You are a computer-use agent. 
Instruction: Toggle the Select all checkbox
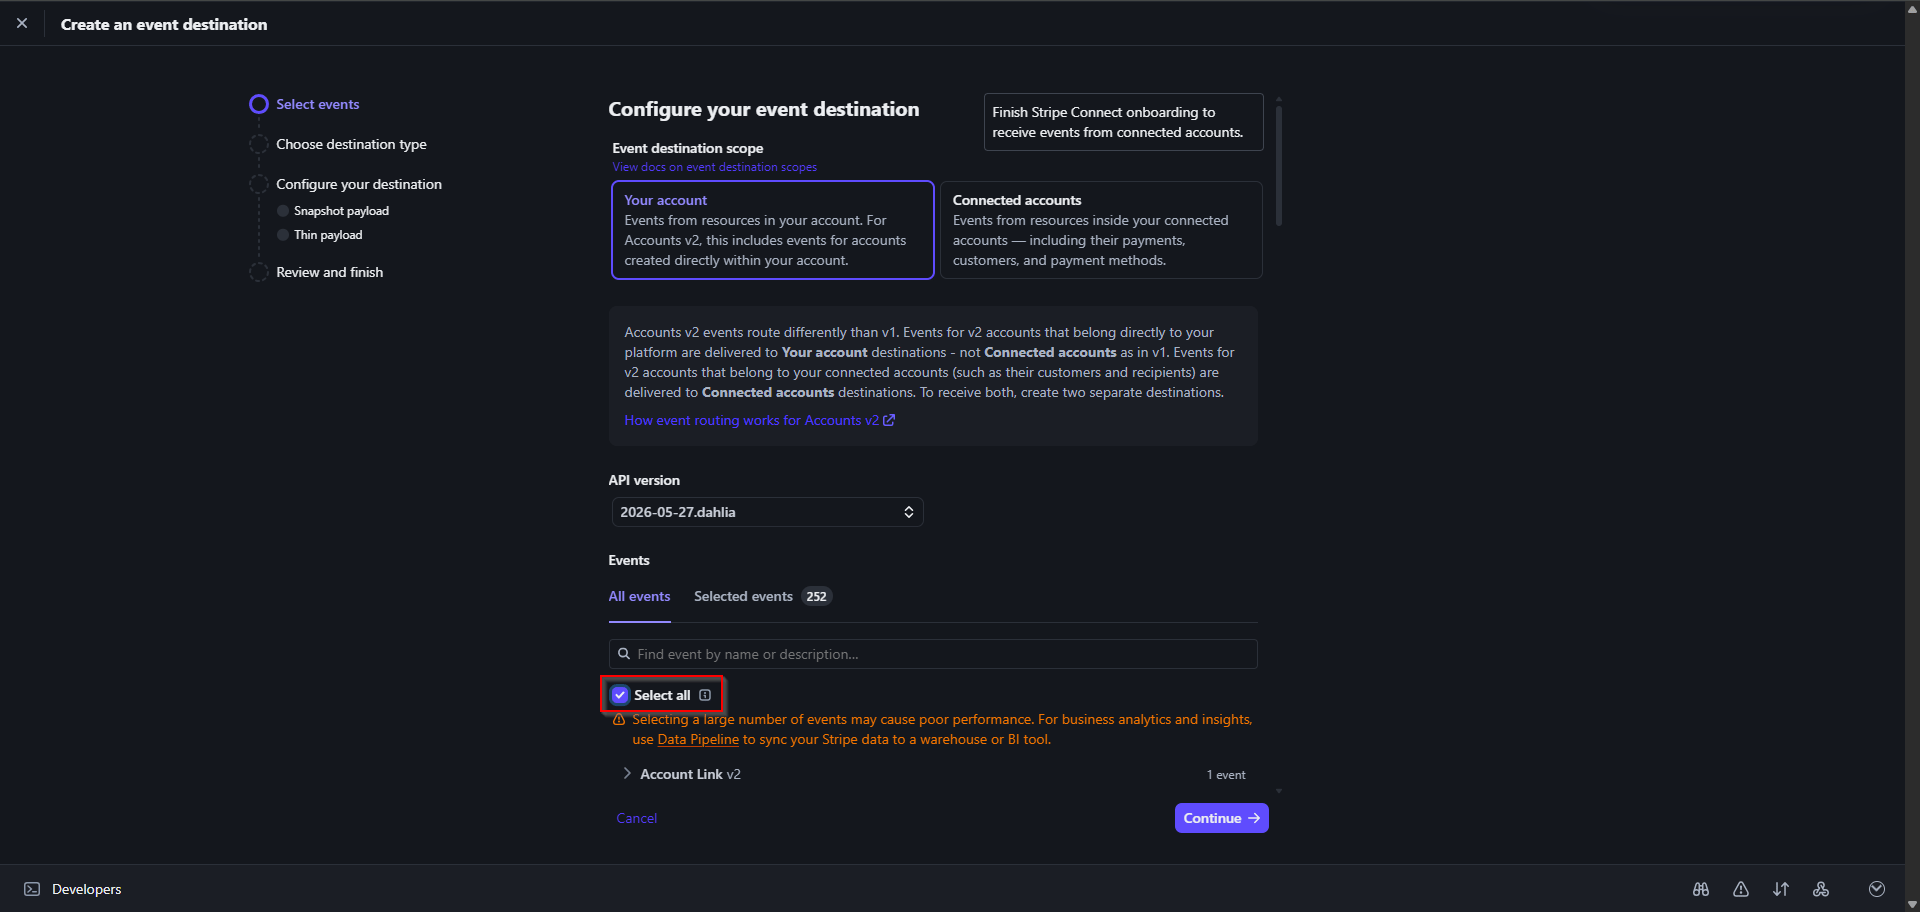620,695
